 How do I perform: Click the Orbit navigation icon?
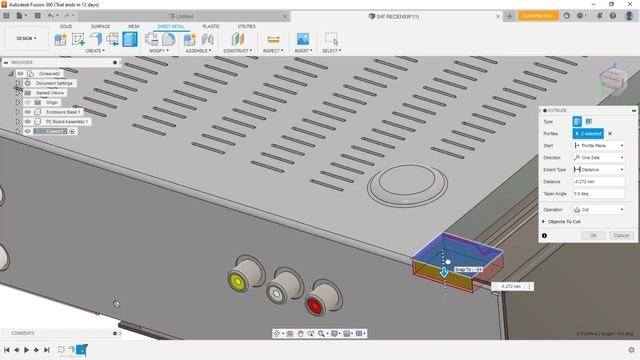(277, 333)
